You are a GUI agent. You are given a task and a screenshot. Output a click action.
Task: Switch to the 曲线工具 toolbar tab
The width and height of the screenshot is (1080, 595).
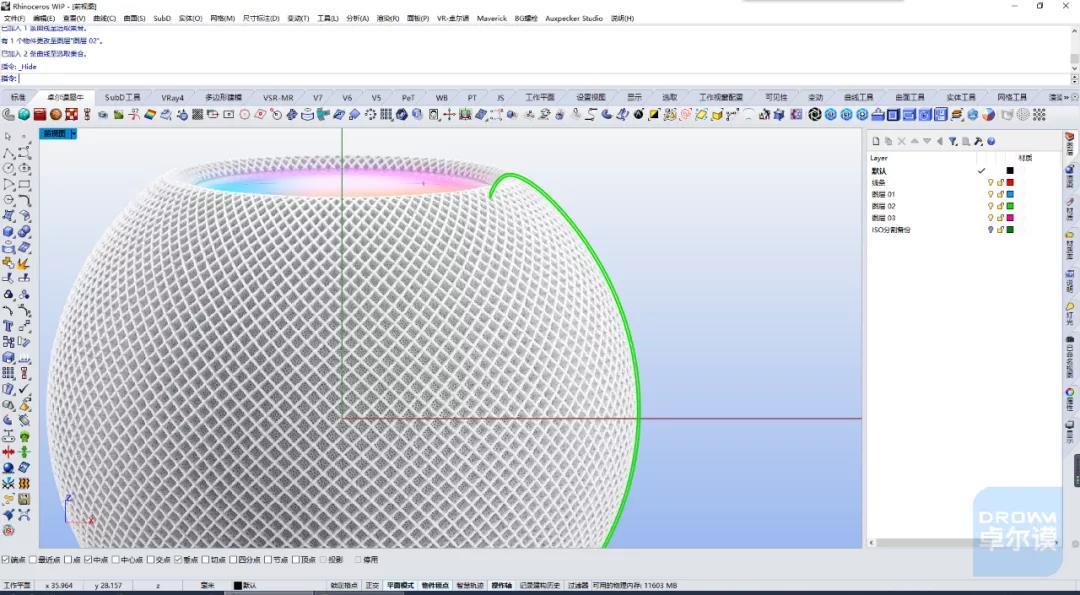[858, 98]
